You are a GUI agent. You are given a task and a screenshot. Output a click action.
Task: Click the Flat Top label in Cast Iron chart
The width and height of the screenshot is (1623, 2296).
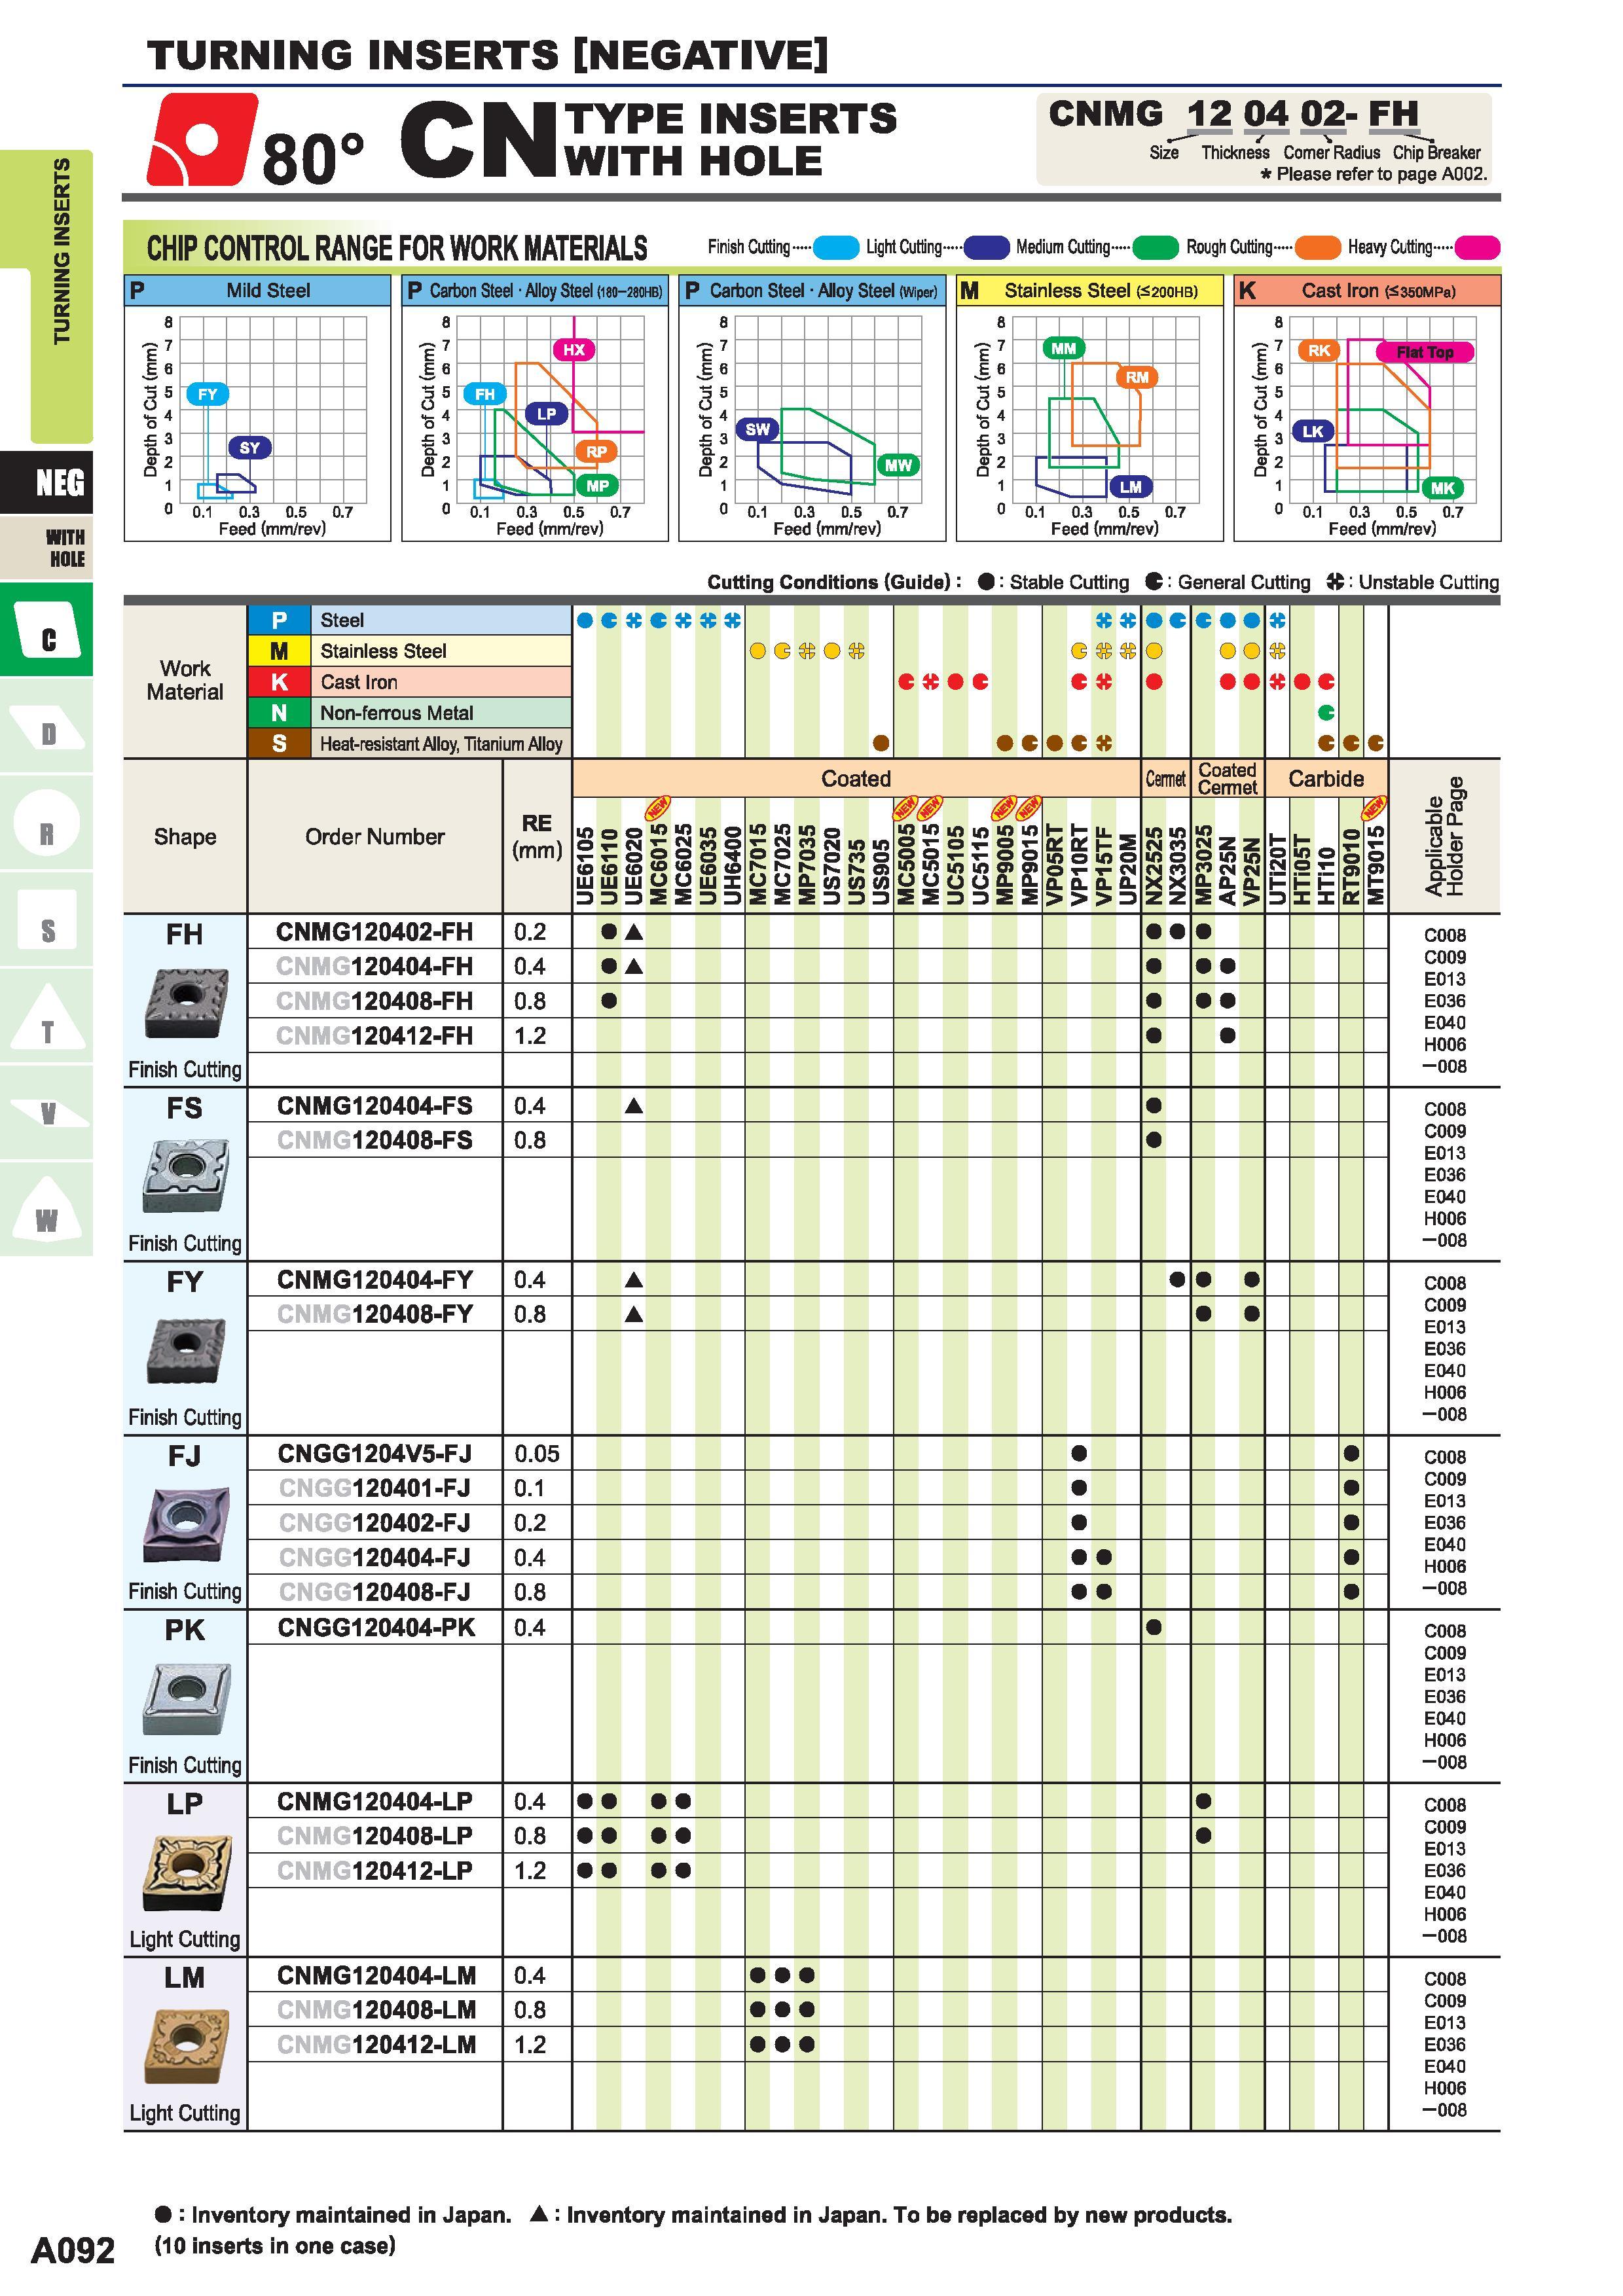pos(1424,352)
